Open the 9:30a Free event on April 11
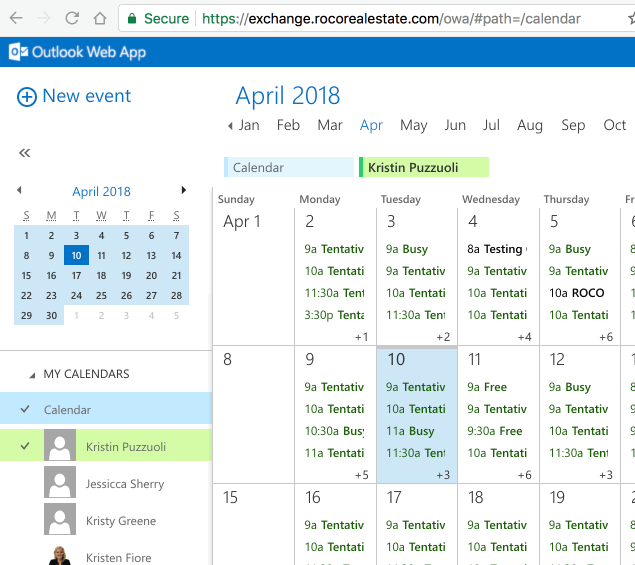 495,431
